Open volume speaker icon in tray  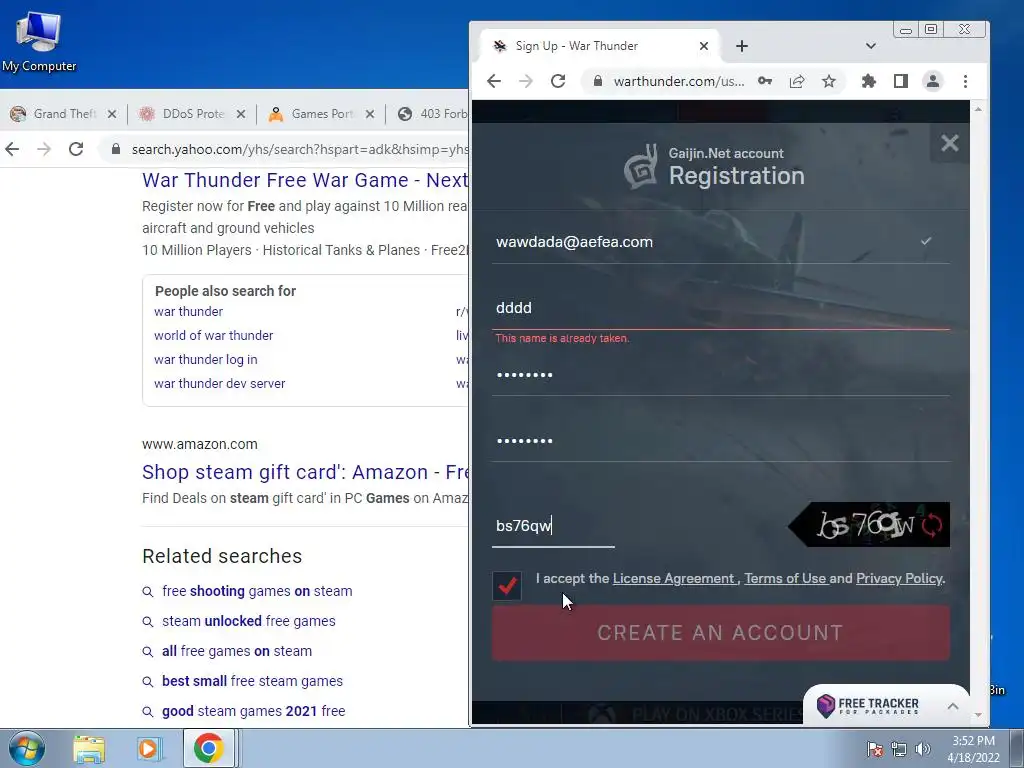click(x=923, y=749)
